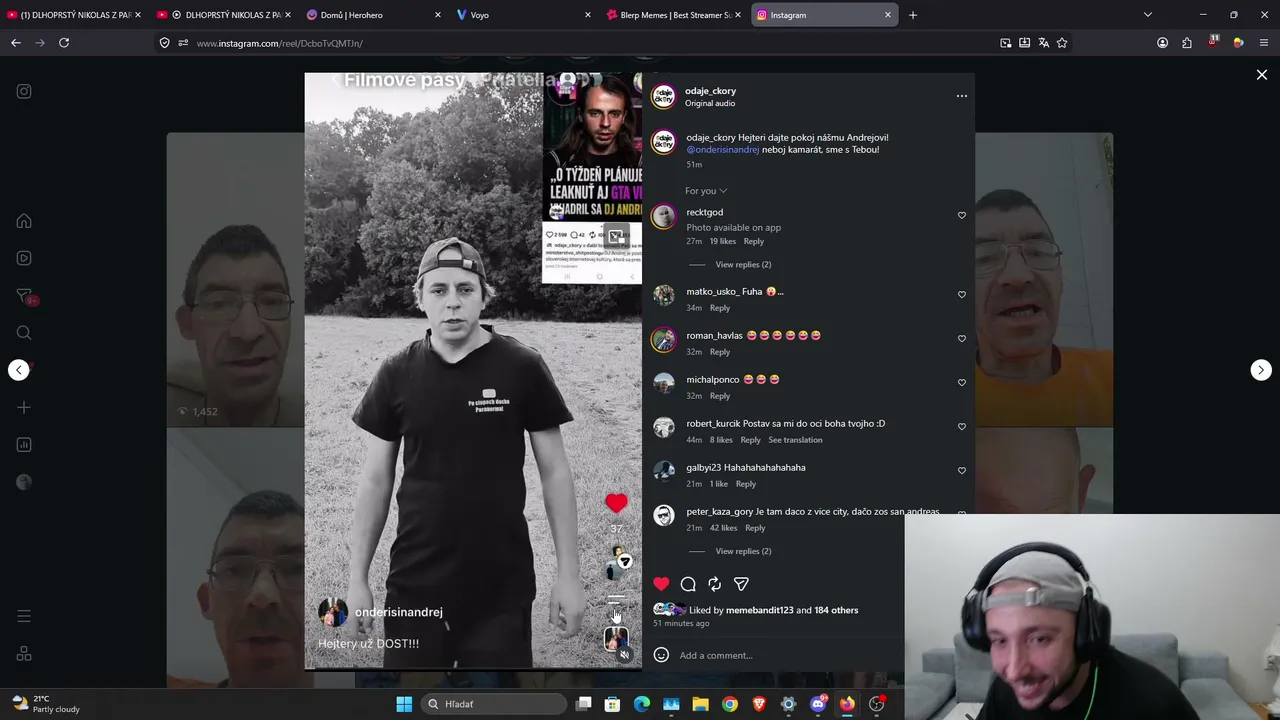Screen dimensions: 1280x720
Task: Reload the page
Action: (x=64, y=43)
